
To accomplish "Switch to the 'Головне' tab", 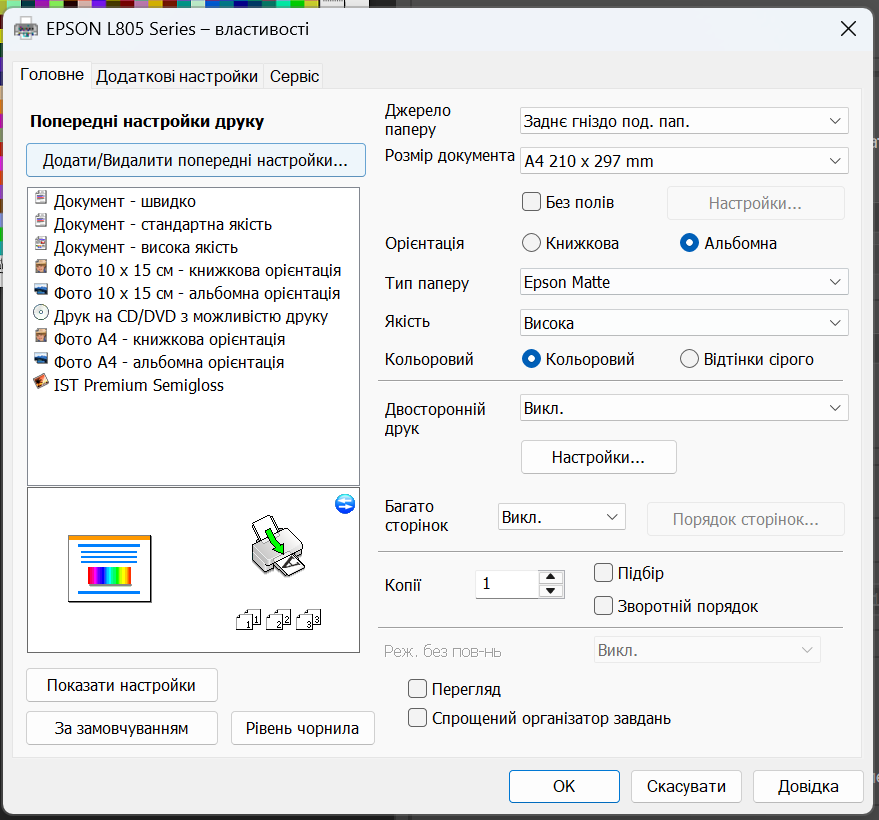I will click(x=52, y=75).
